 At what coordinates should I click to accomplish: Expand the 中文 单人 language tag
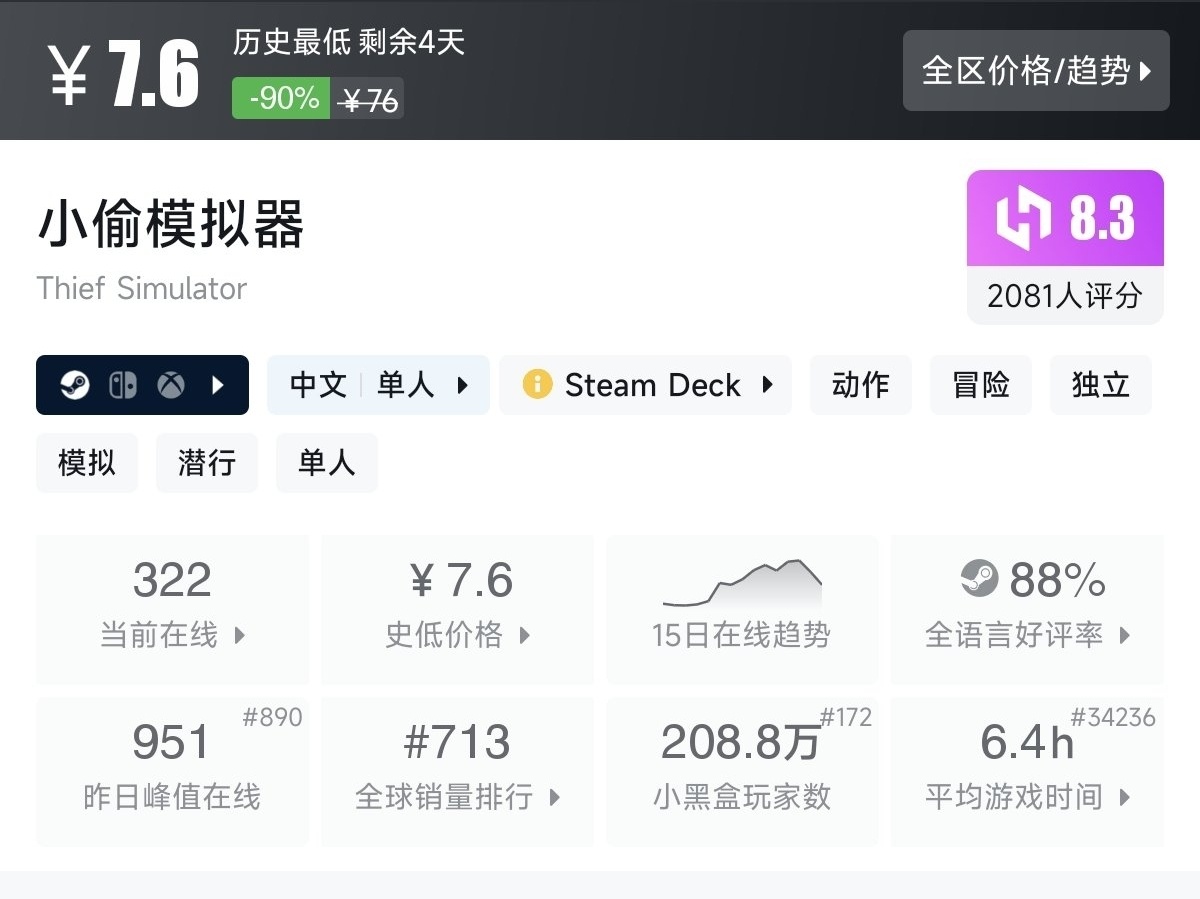pos(378,385)
